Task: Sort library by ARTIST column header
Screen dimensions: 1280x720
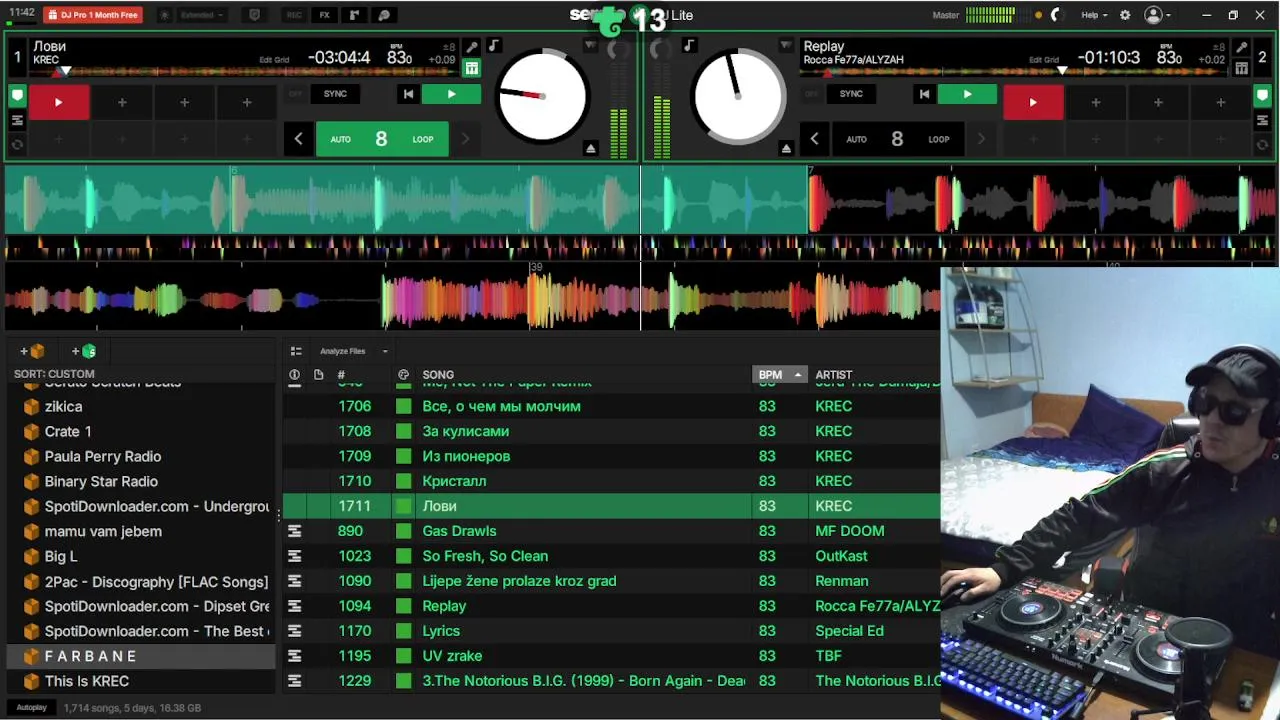Action: point(834,375)
